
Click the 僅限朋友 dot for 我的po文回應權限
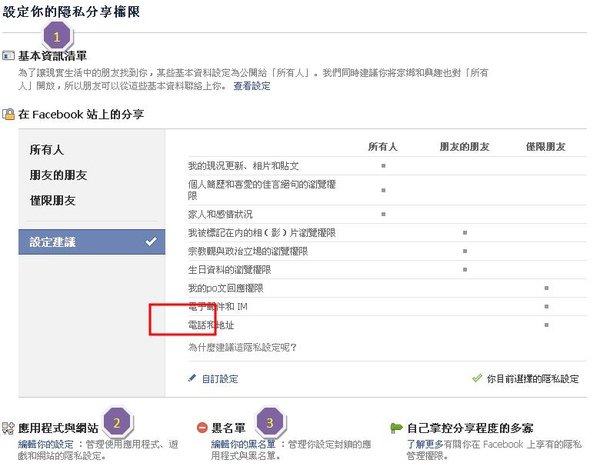tap(546, 288)
